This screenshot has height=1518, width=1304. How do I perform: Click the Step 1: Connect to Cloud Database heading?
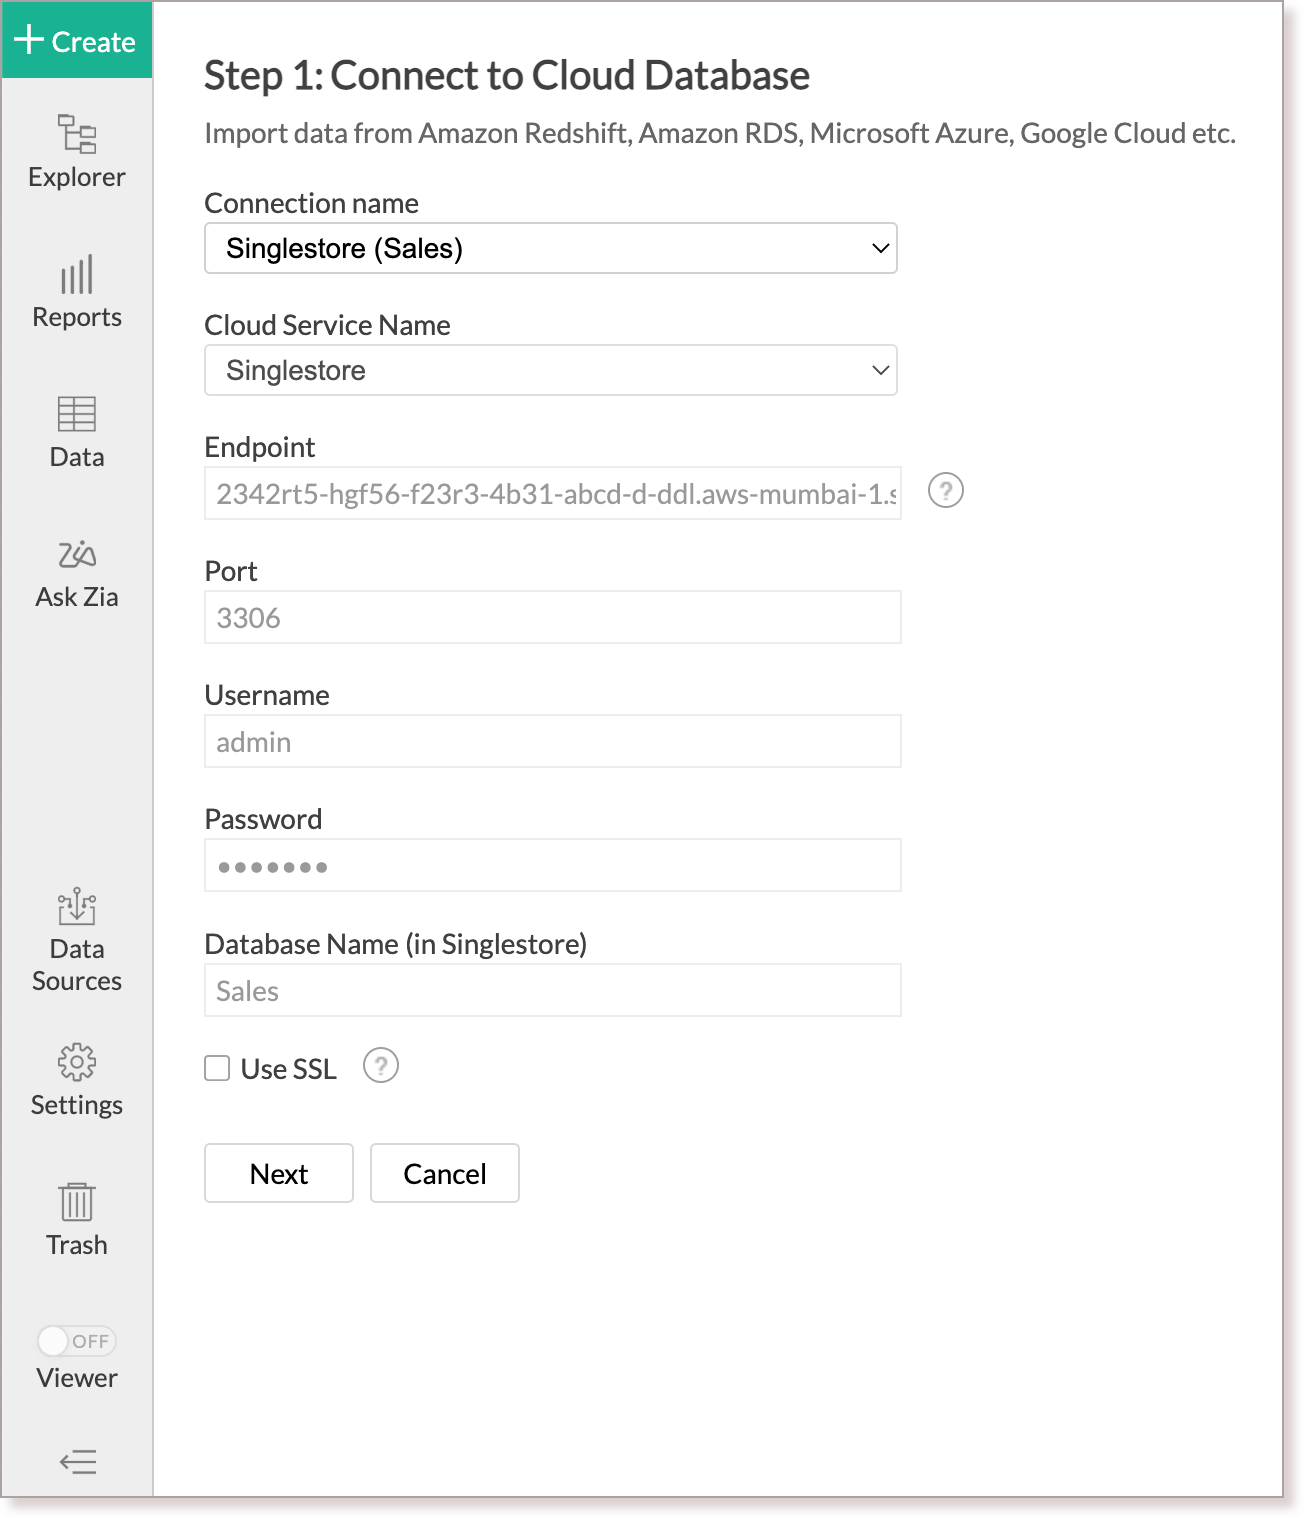[507, 76]
